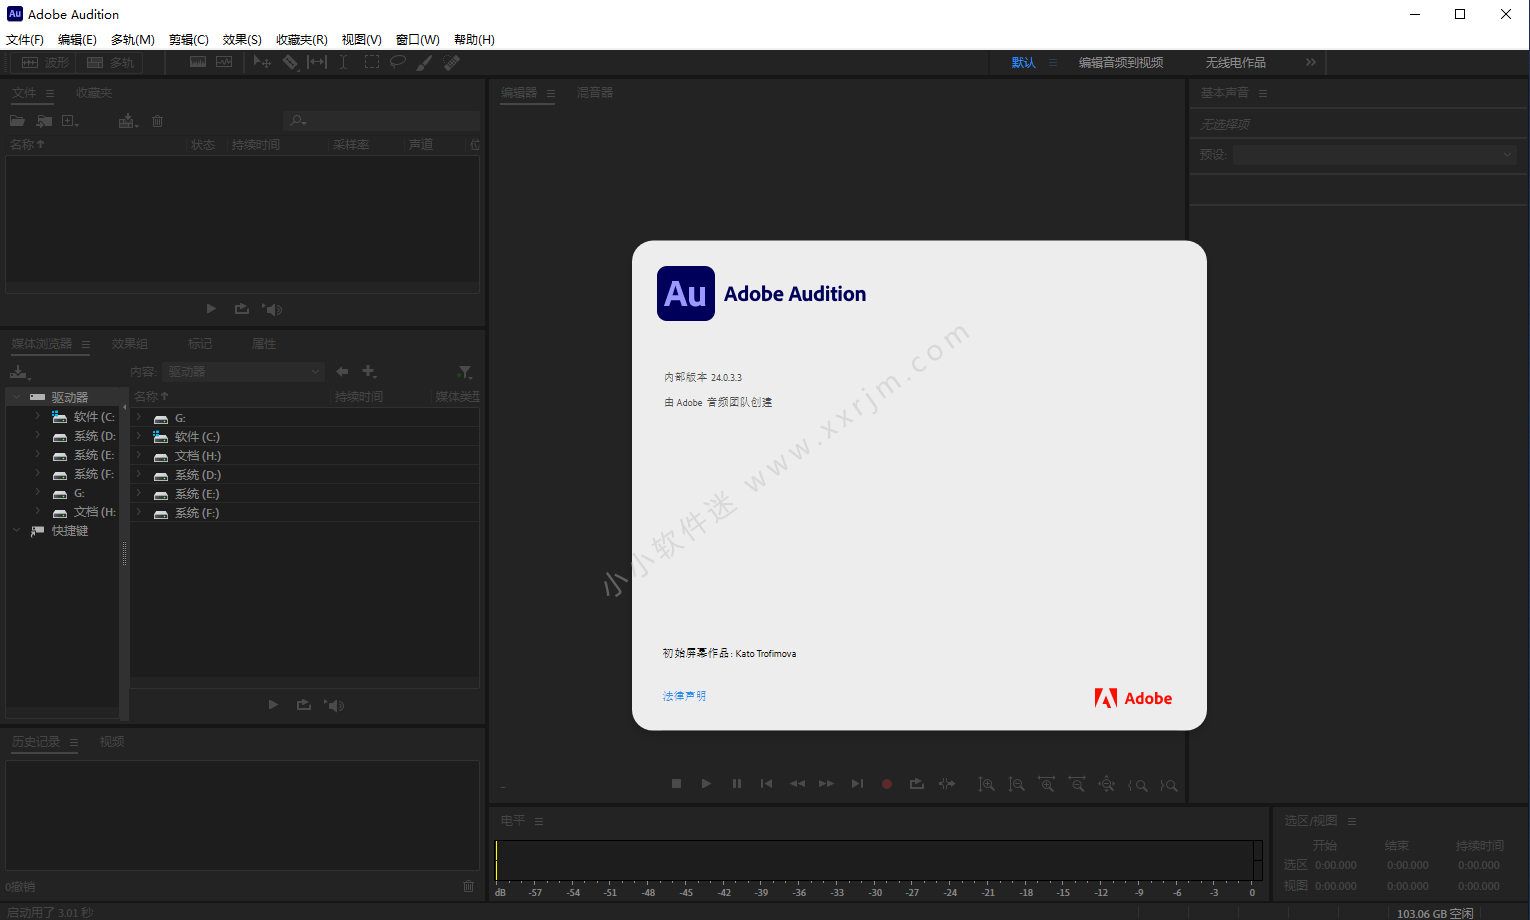Click the zoom out full icon
Screen dimensions: 1530x920
(1107, 785)
